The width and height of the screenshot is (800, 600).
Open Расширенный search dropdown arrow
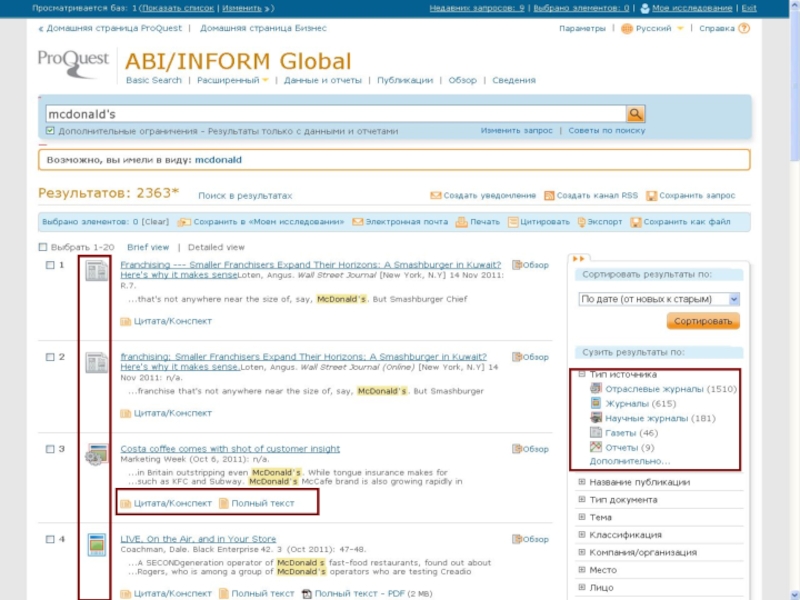[265, 80]
